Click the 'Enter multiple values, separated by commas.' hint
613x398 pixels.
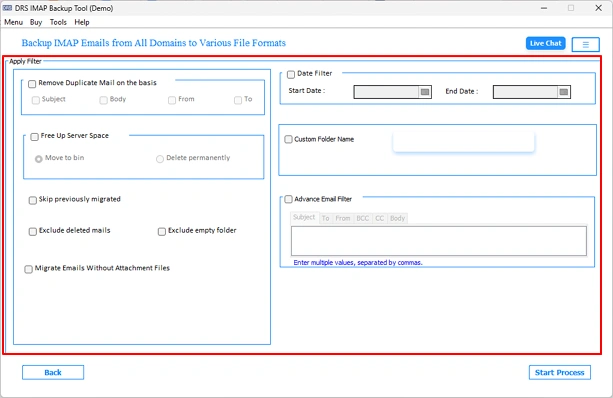[x=358, y=262]
